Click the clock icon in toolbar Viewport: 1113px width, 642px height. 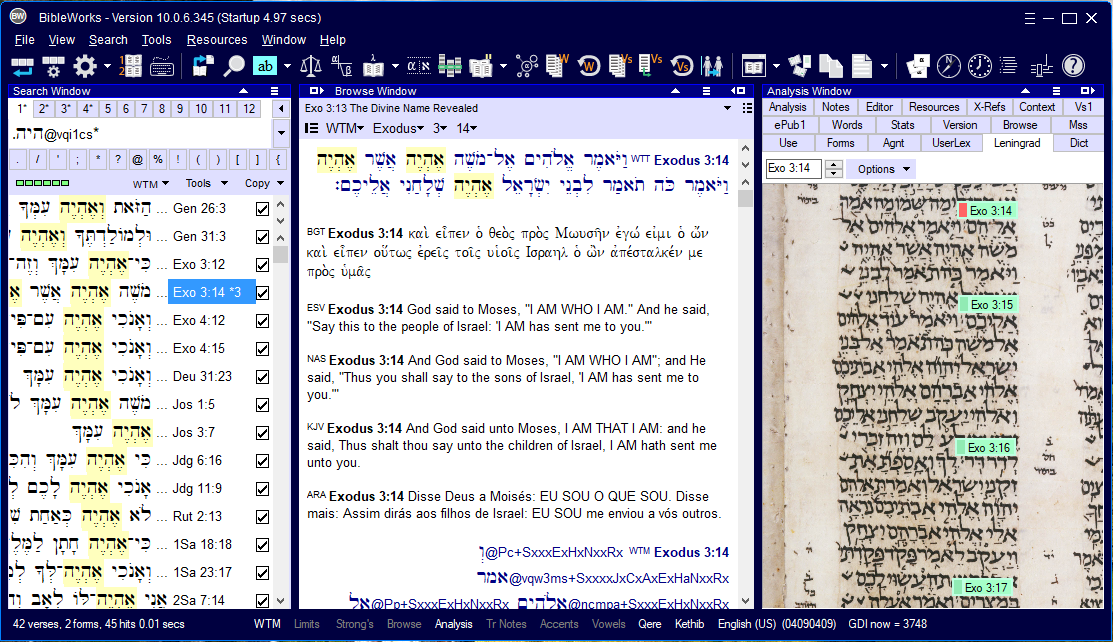pyautogui.click(x=980, y=66)
